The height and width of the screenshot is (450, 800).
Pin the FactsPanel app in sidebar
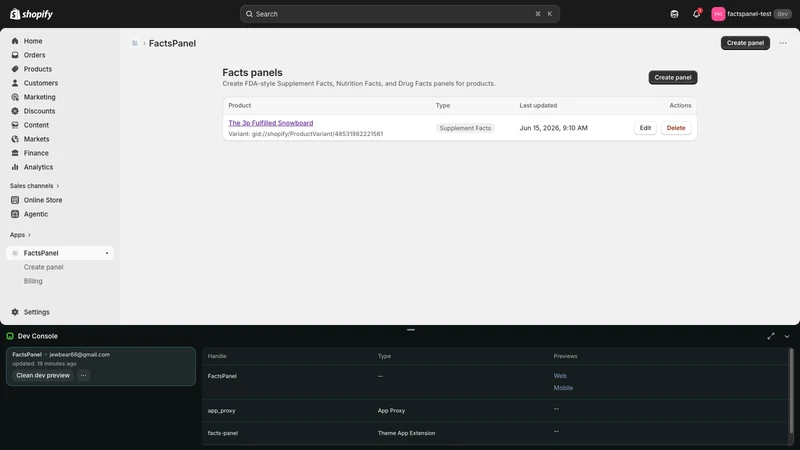[x=107, y=253]
